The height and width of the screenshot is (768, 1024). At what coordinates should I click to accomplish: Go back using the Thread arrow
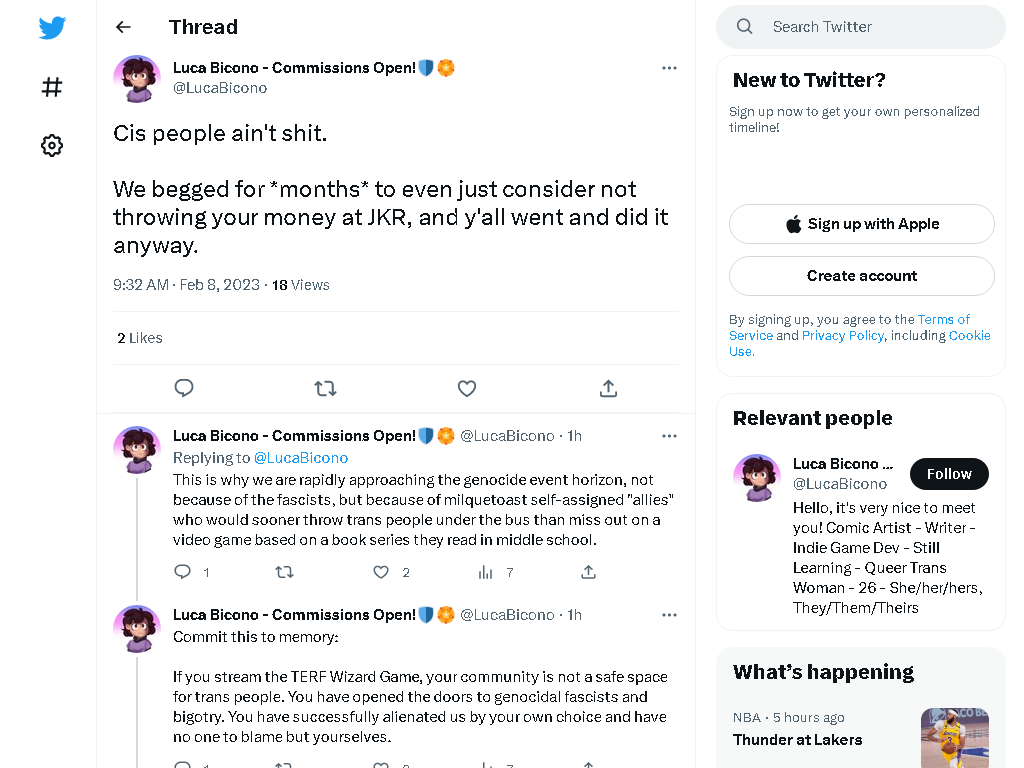pyautogui.click(x=123, y=27)
